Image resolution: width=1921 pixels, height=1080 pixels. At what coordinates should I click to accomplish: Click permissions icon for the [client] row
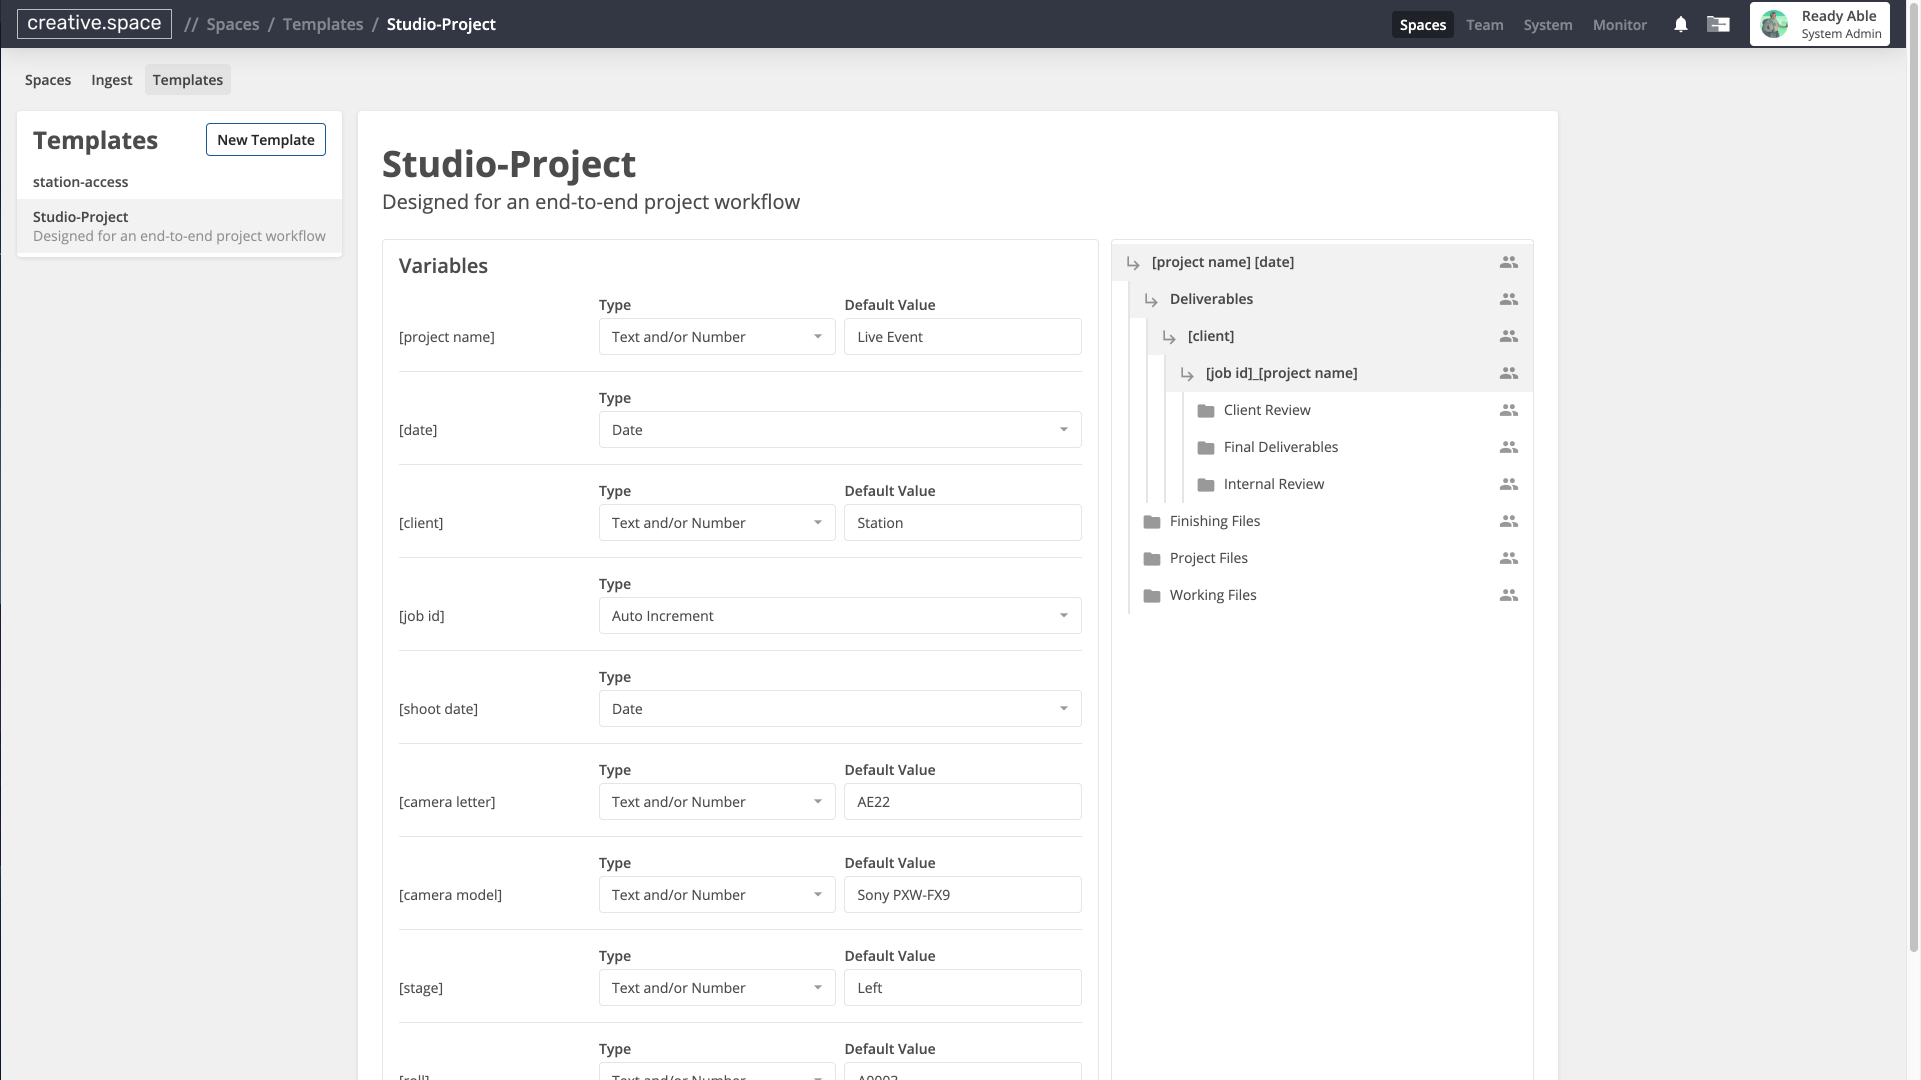(x=1508, y=336)
